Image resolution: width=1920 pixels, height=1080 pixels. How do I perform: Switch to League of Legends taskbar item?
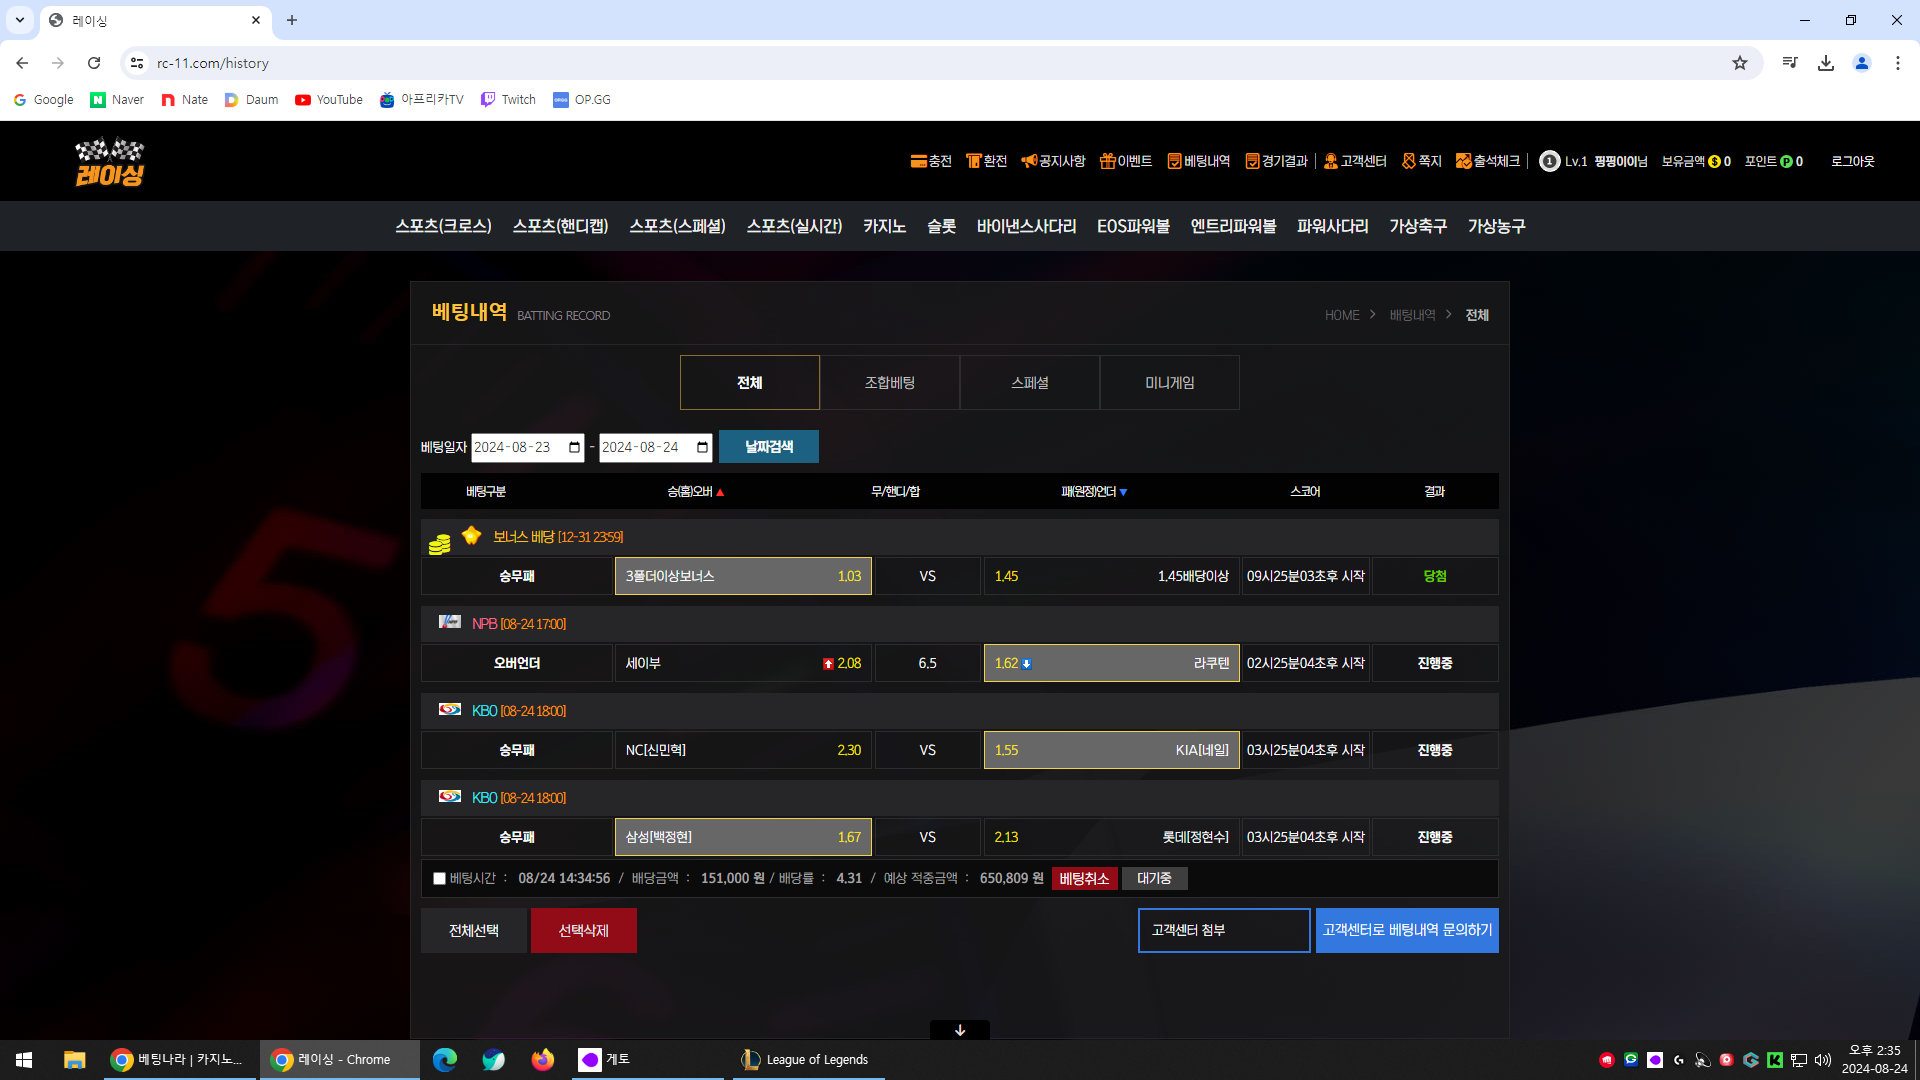808,1060
